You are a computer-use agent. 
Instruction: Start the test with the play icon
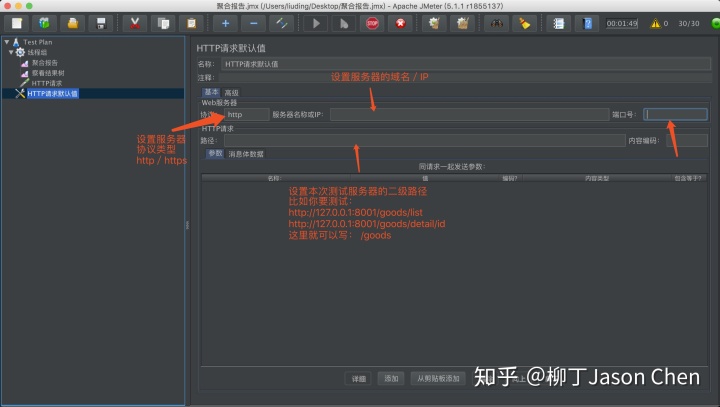(316, 23)
